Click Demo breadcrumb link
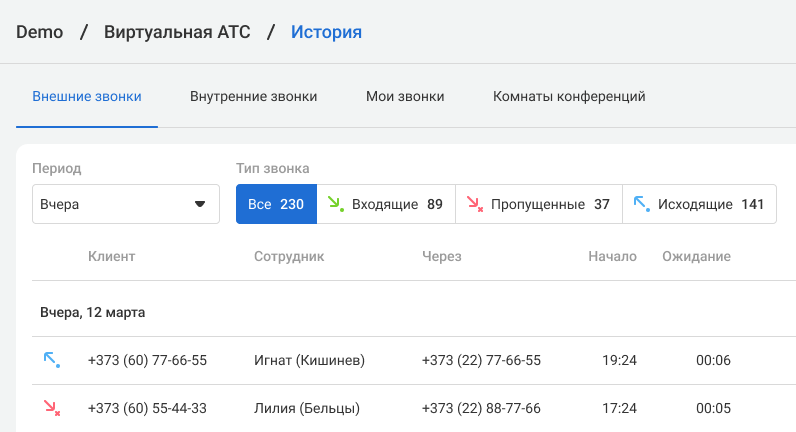The image size is (796, 432). [40, 32]
